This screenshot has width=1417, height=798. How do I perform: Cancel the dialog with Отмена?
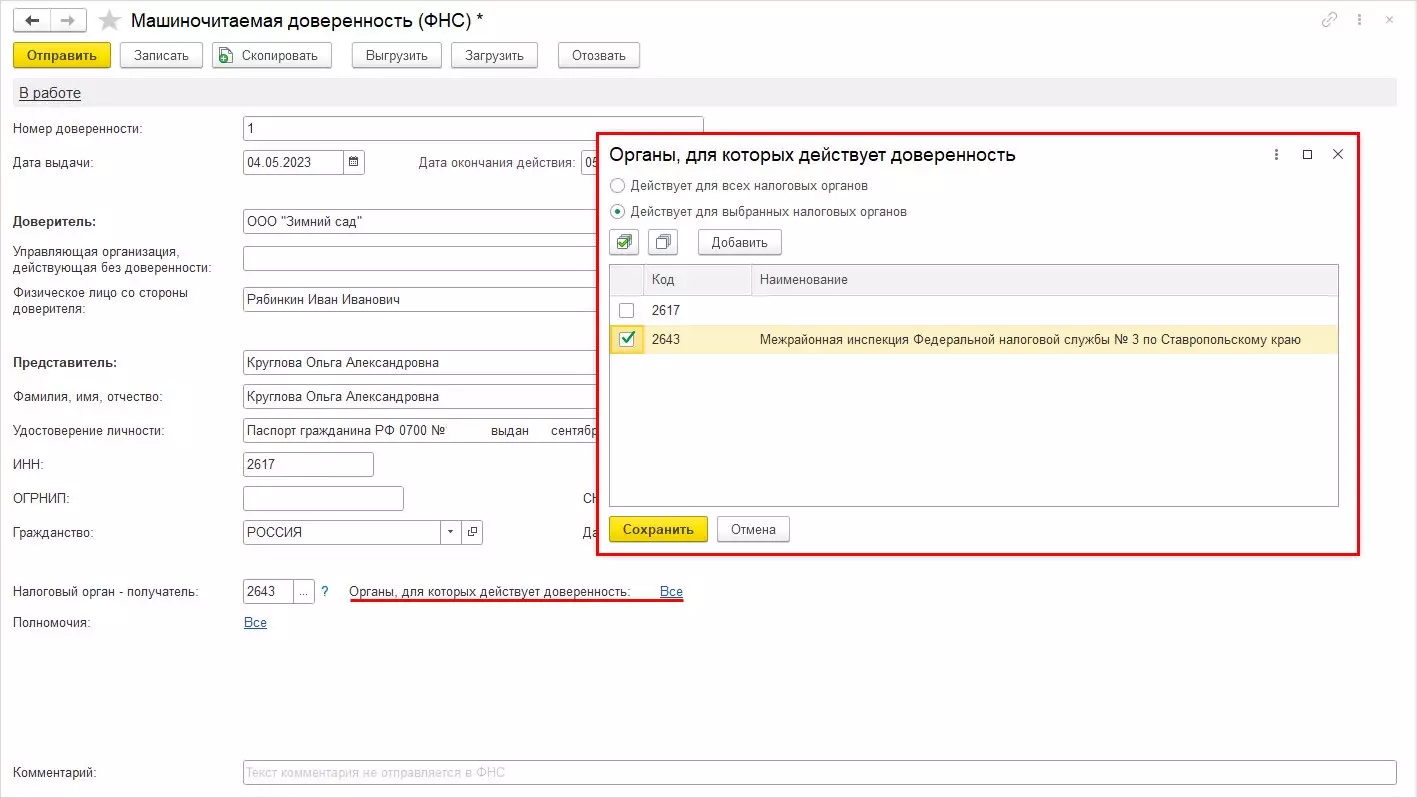[x=753, y=529]
